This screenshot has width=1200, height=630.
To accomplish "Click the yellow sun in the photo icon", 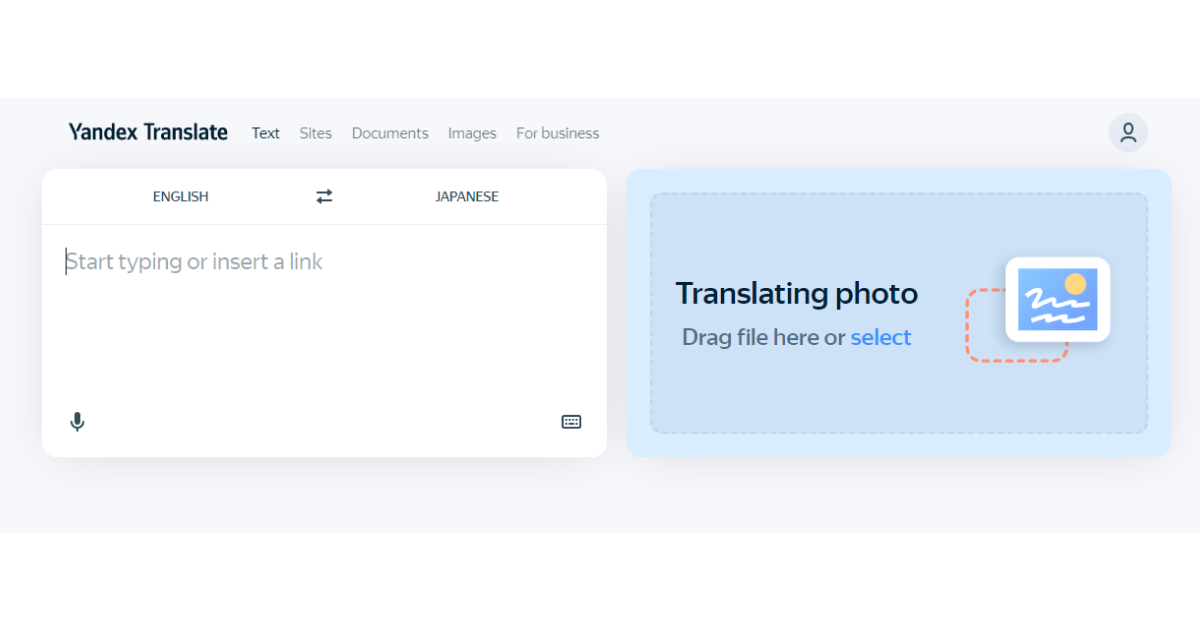I will (1077, 282).
